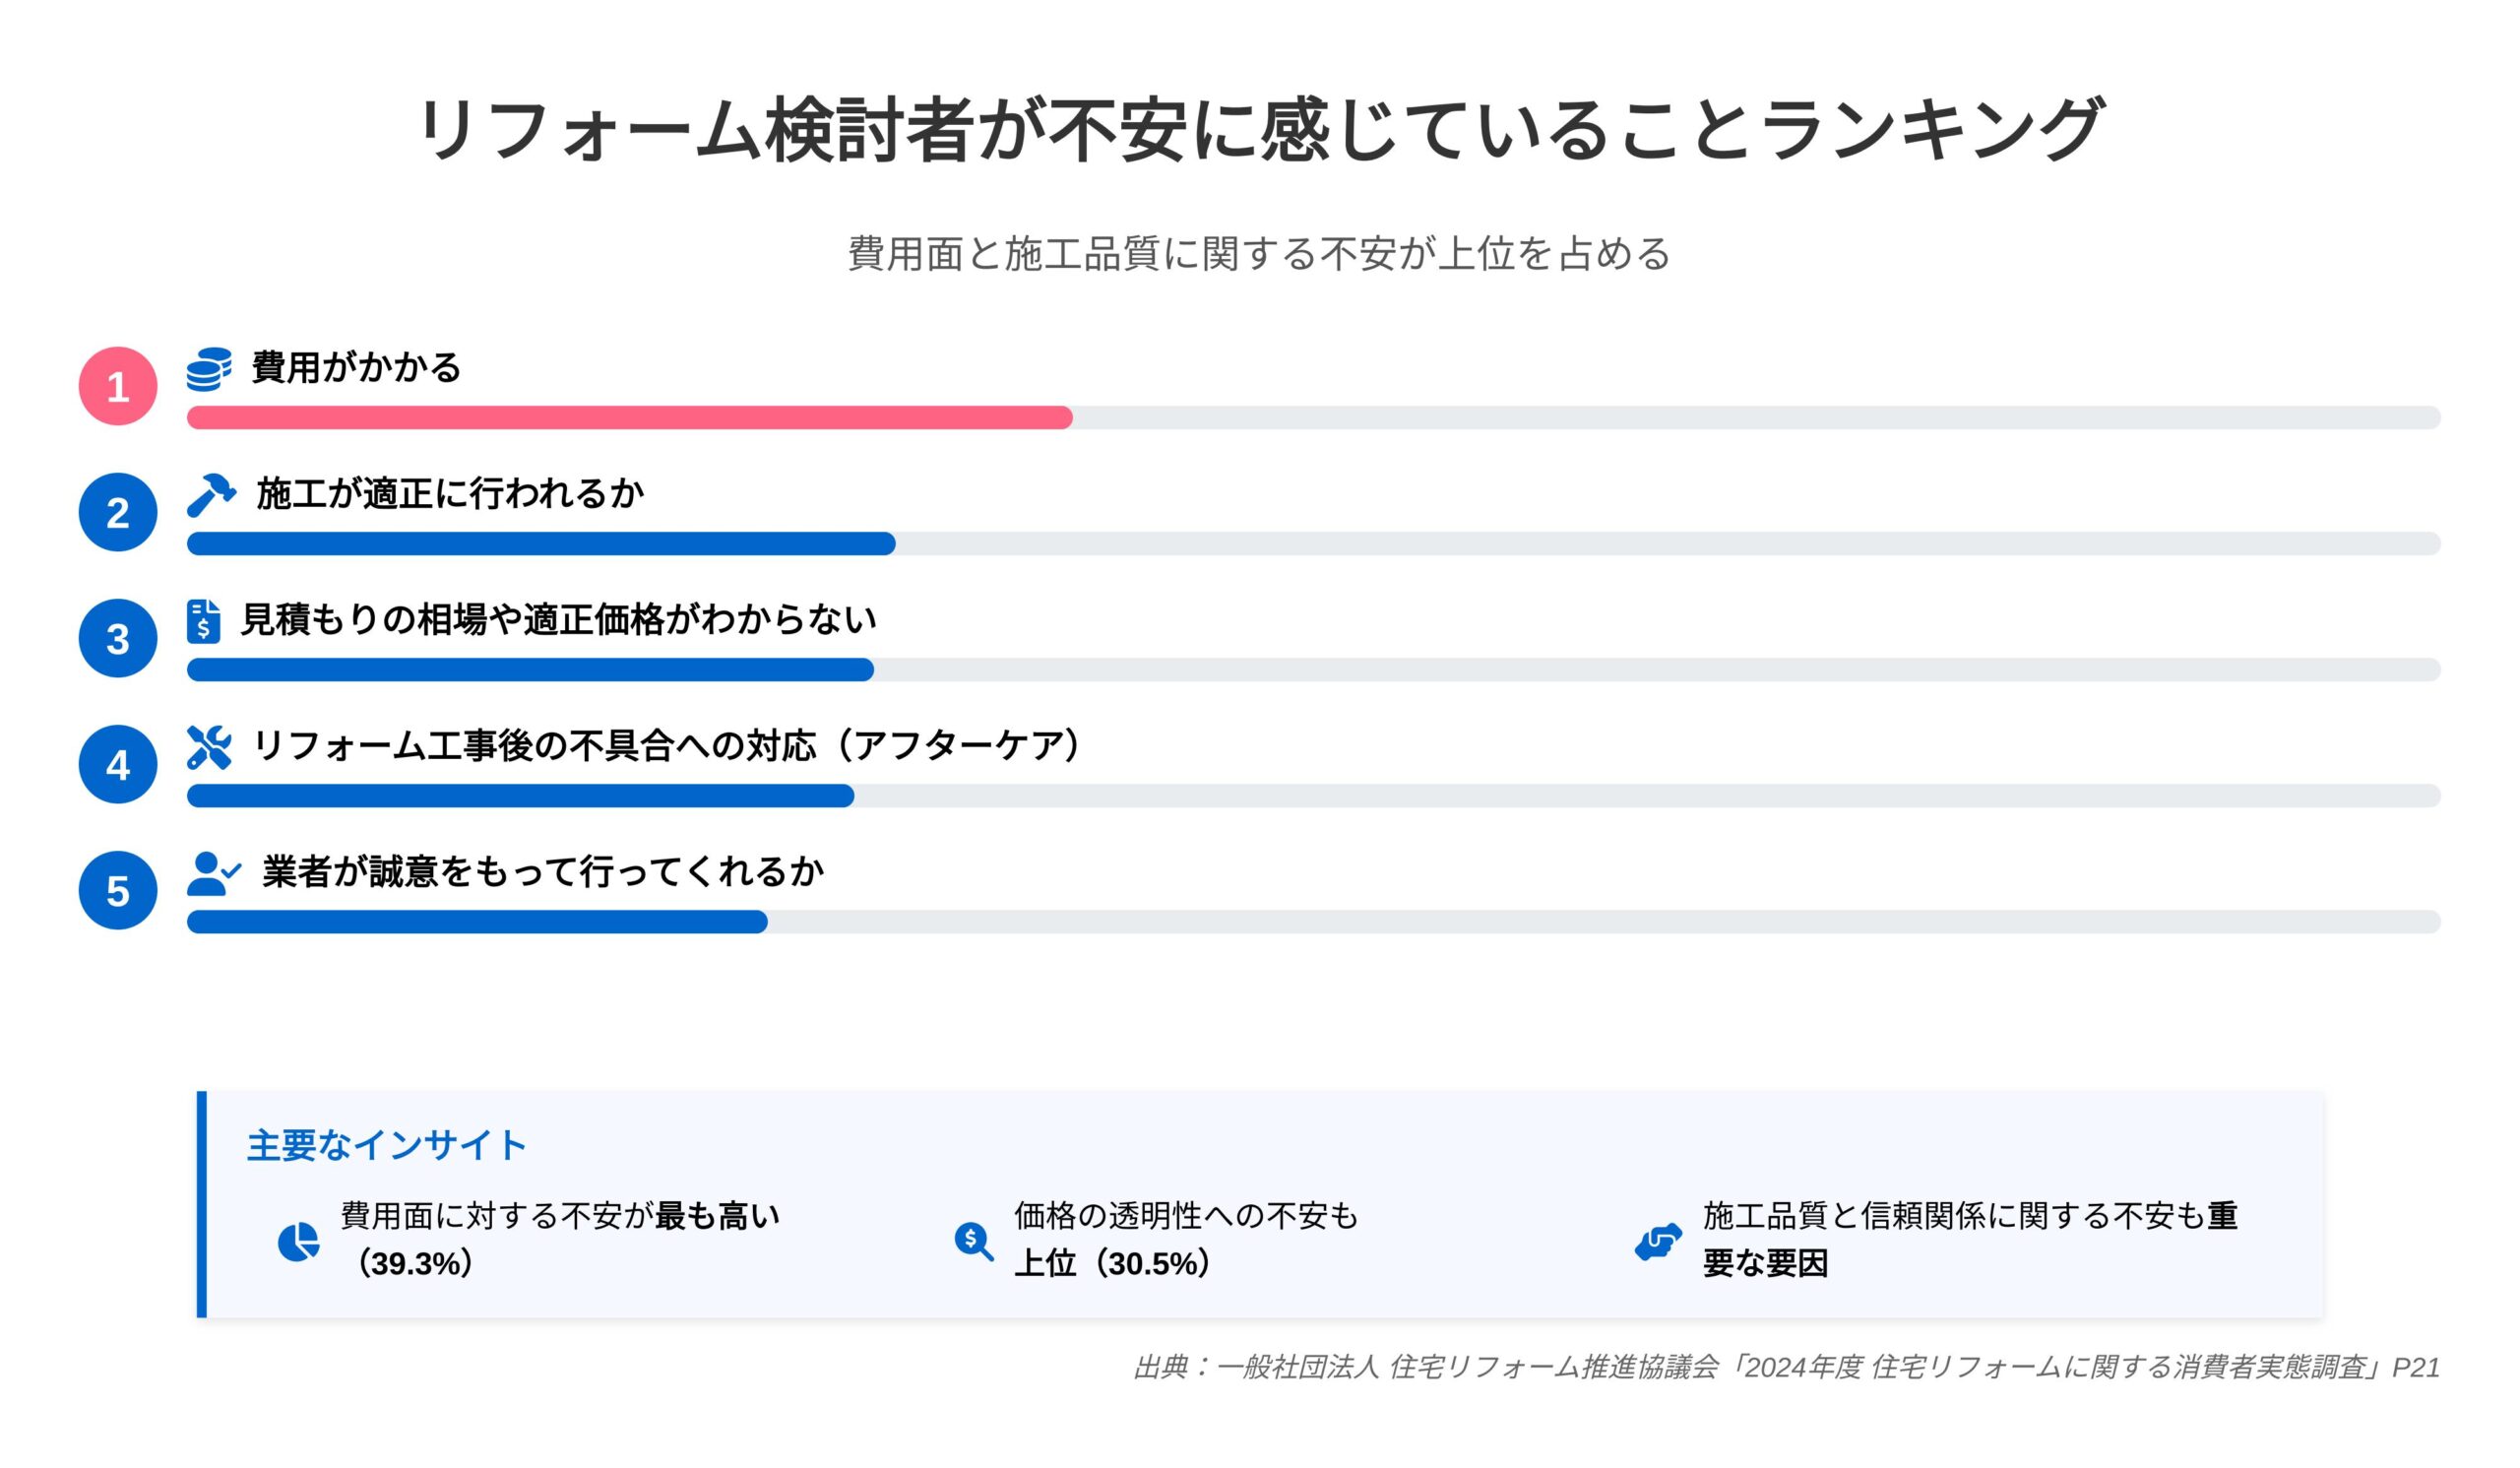The width and height of the screenshot is (2520, 1468).
Task: Click the label 業者が誠意をもって行ってくれるか
Action: point(543,872)
